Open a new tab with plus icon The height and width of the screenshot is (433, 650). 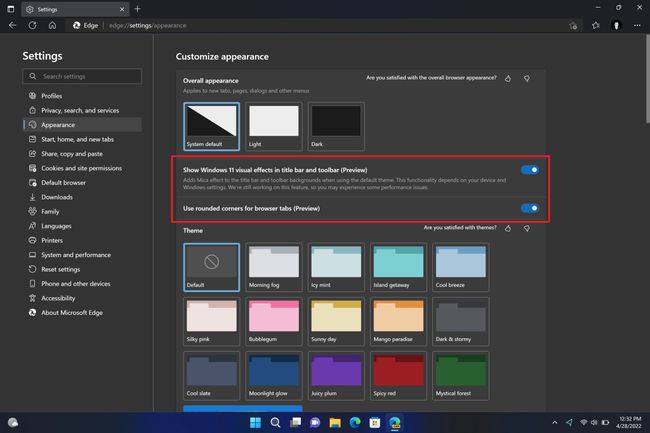click(138, 9)
